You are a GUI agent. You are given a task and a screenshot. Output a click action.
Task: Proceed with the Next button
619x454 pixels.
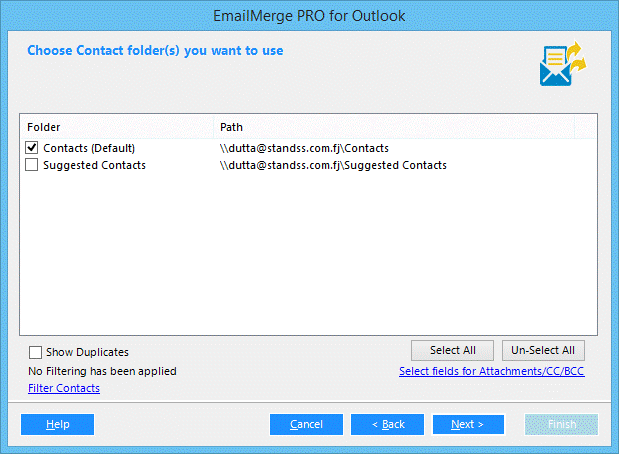[x=468, y=424]
